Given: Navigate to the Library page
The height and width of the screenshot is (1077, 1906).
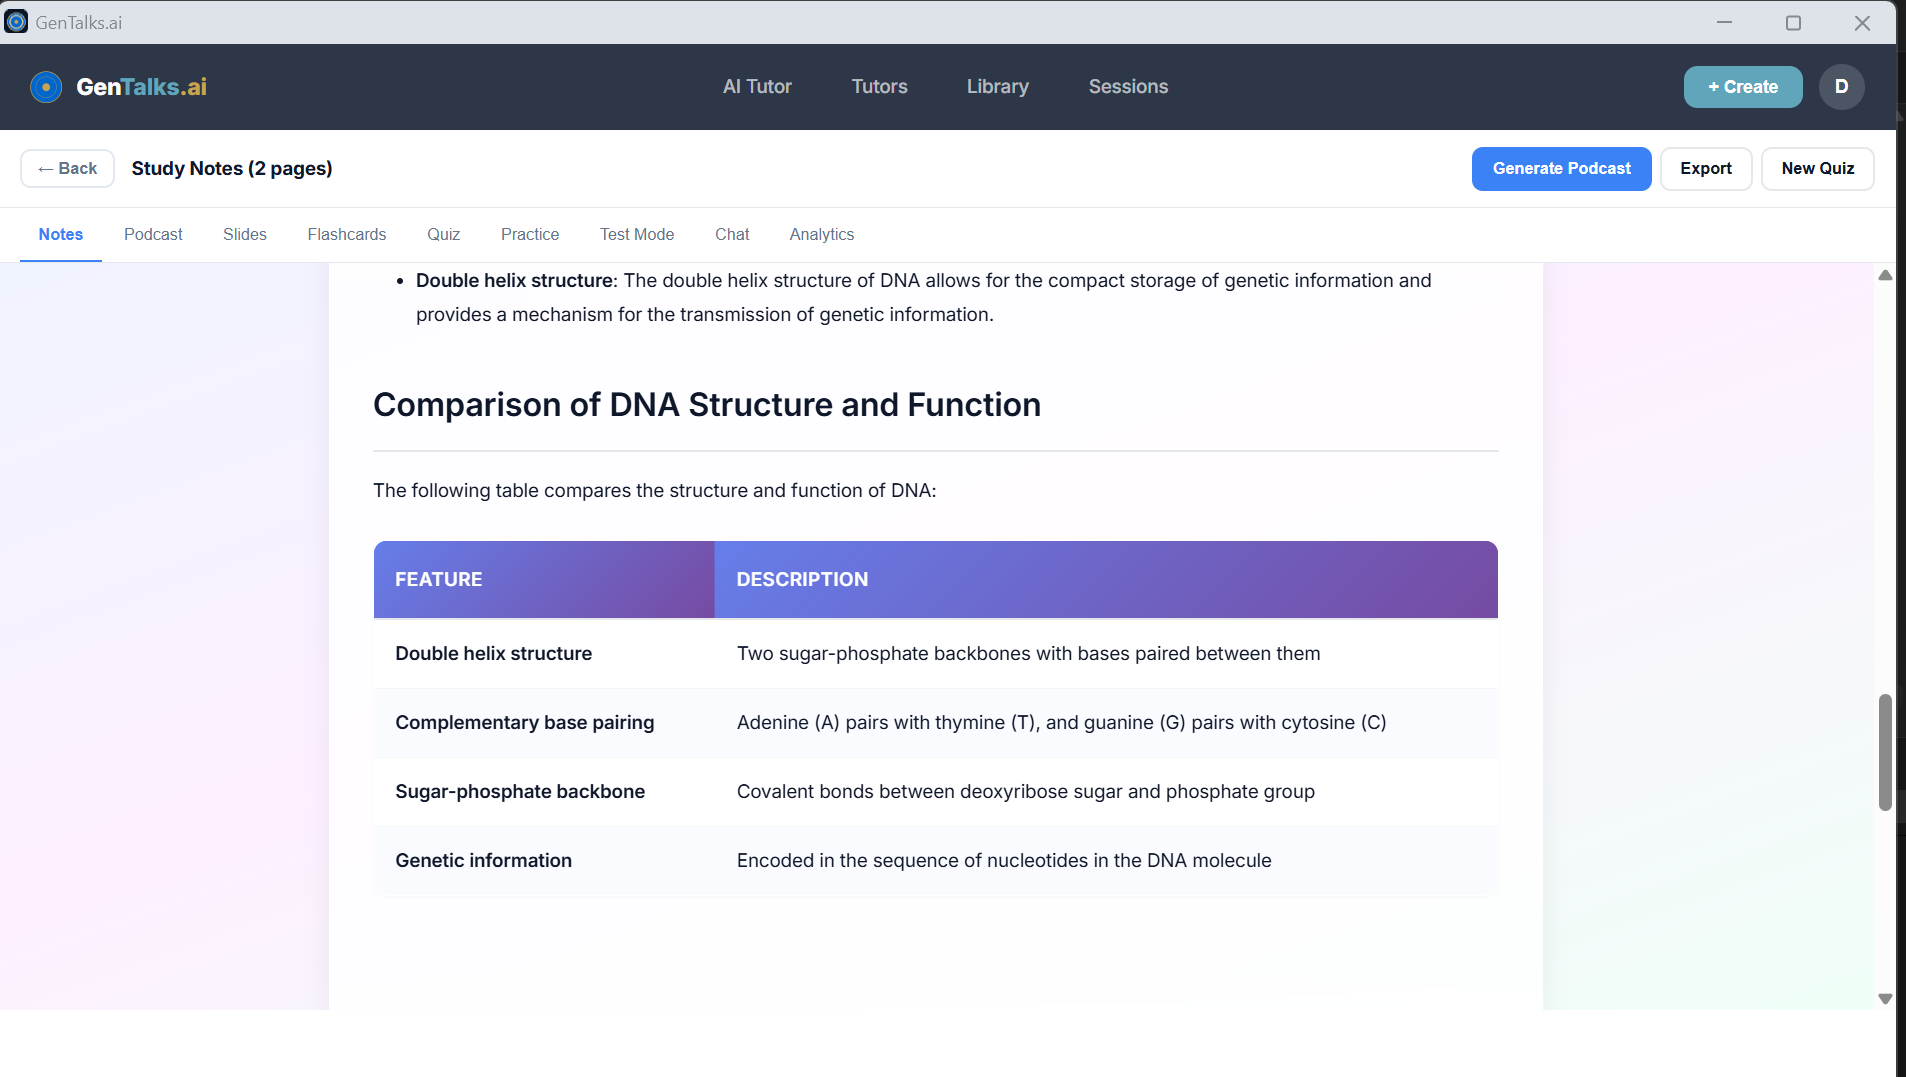Looking at the screenshot, I should 997,87.
